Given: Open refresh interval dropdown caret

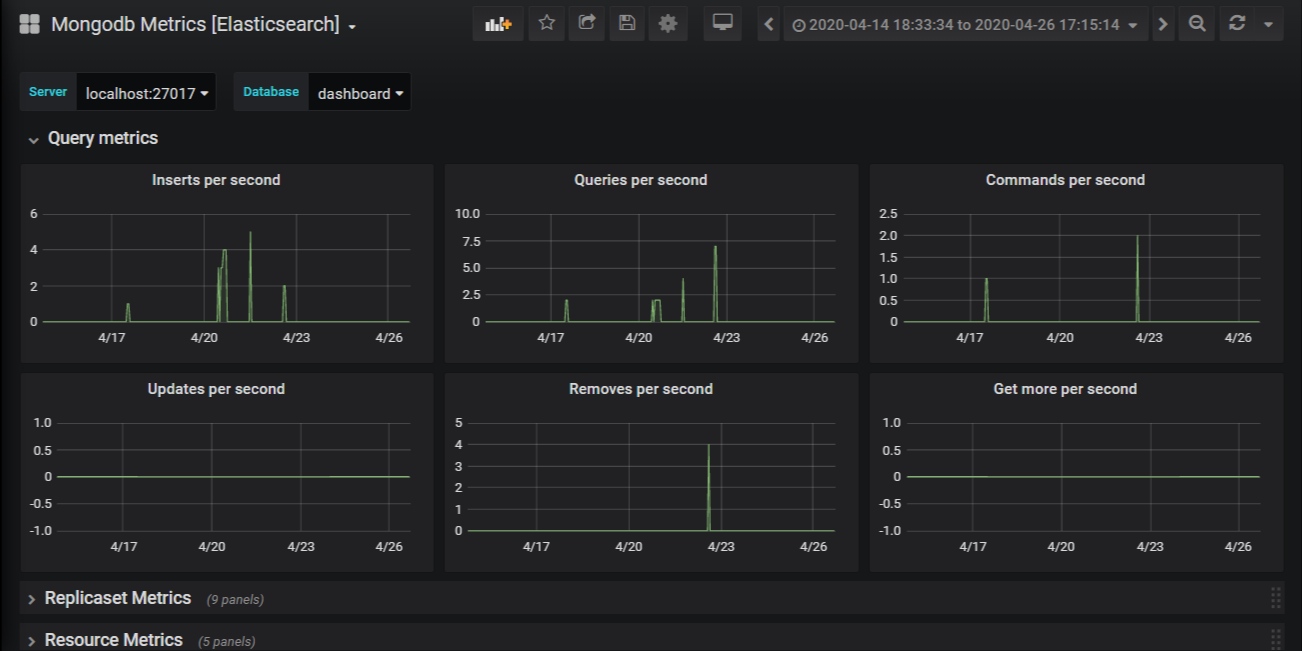Looking at the screenshot, I should tap(1269, 24).
